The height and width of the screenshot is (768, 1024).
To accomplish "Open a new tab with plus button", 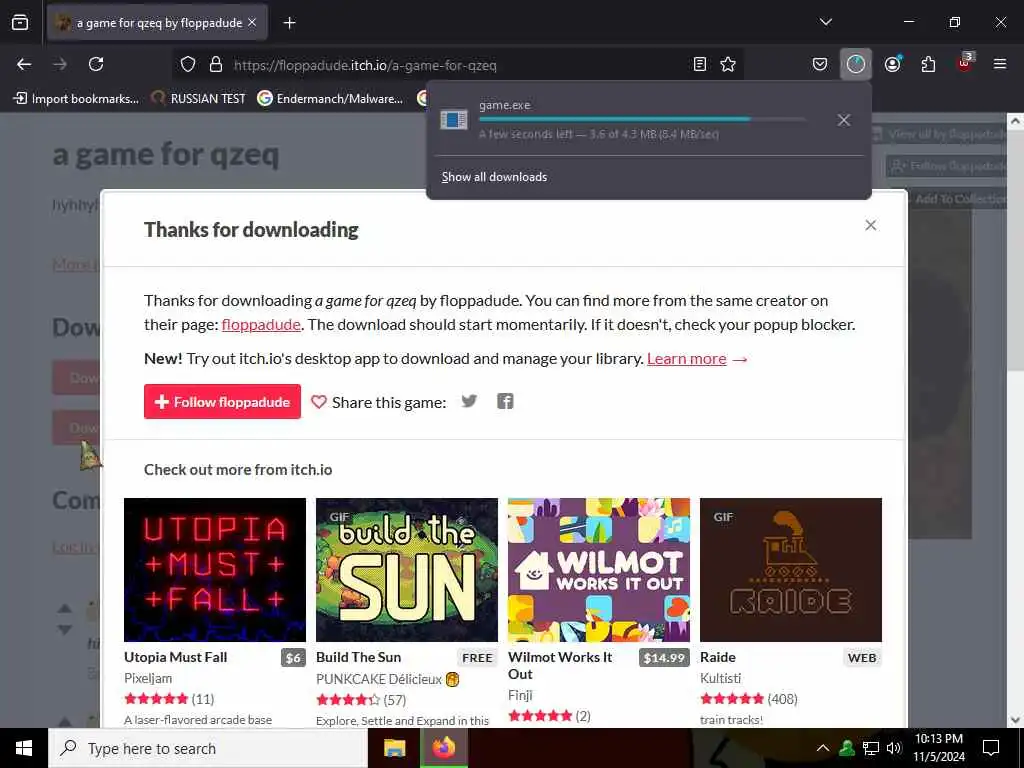I will pyautogui.click(x=289, y=23).
